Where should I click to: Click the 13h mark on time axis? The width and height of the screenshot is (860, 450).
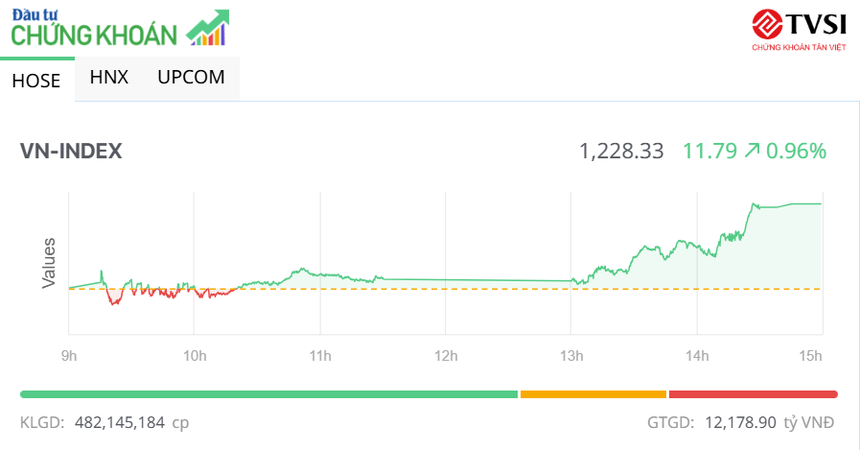571,355
